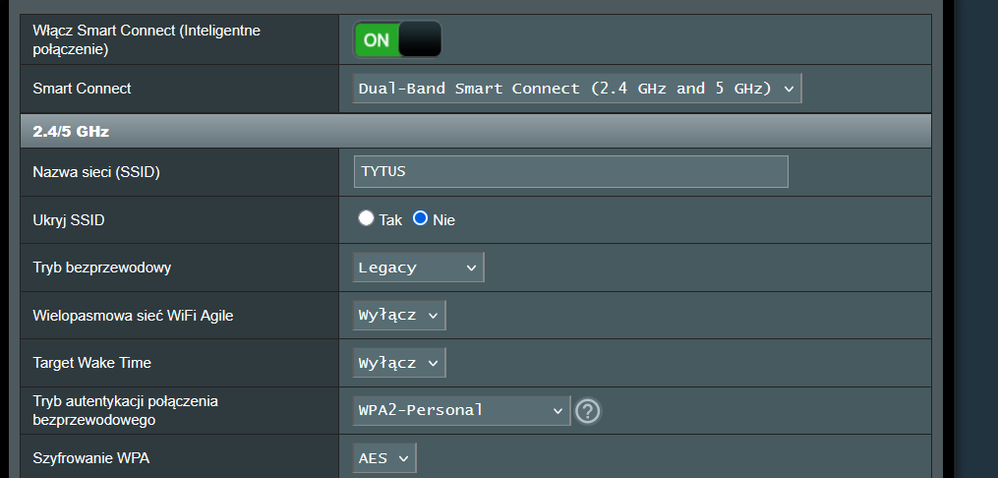Toggle the Smart Connect ON switch
998x478 pixels.
397,40
